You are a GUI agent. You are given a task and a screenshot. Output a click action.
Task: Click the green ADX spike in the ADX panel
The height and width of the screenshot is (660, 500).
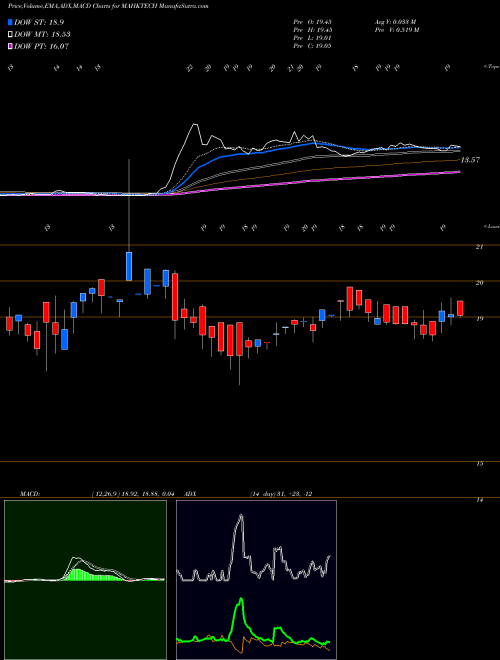point(241,600)
